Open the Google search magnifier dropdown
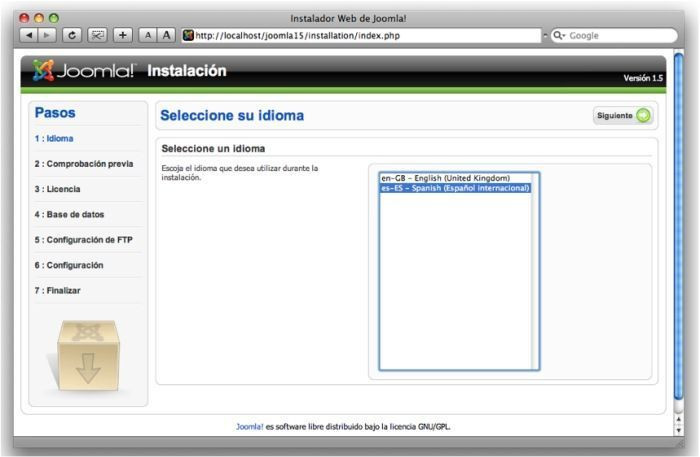The width and height of the screenshot is (700, 457). [558, 35]
